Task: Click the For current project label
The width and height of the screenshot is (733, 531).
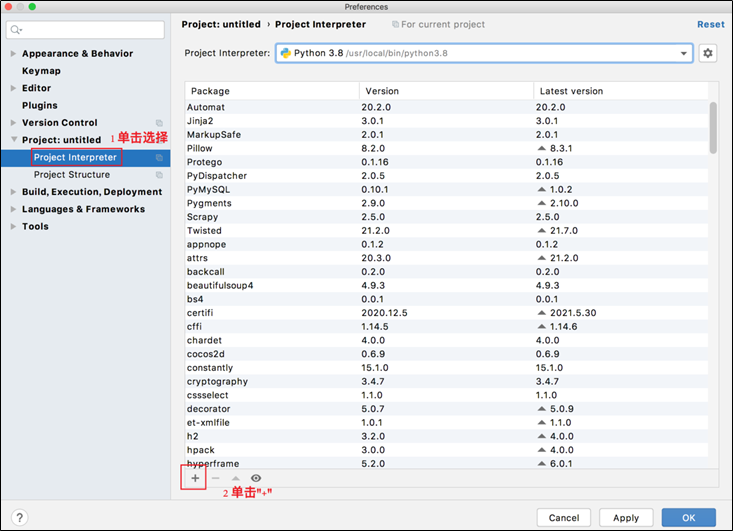Action: point(443,24)
